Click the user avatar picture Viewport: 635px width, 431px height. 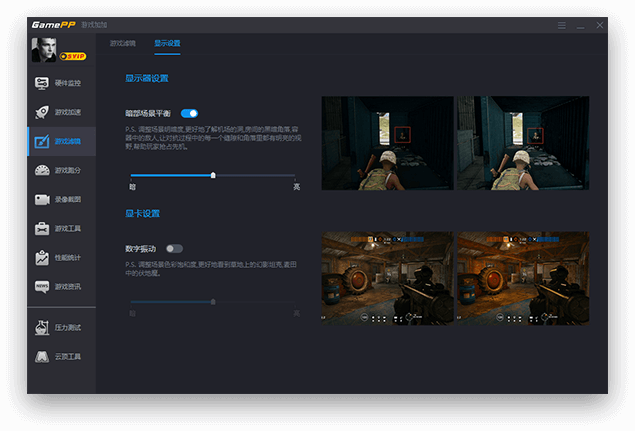click(45, 50)
